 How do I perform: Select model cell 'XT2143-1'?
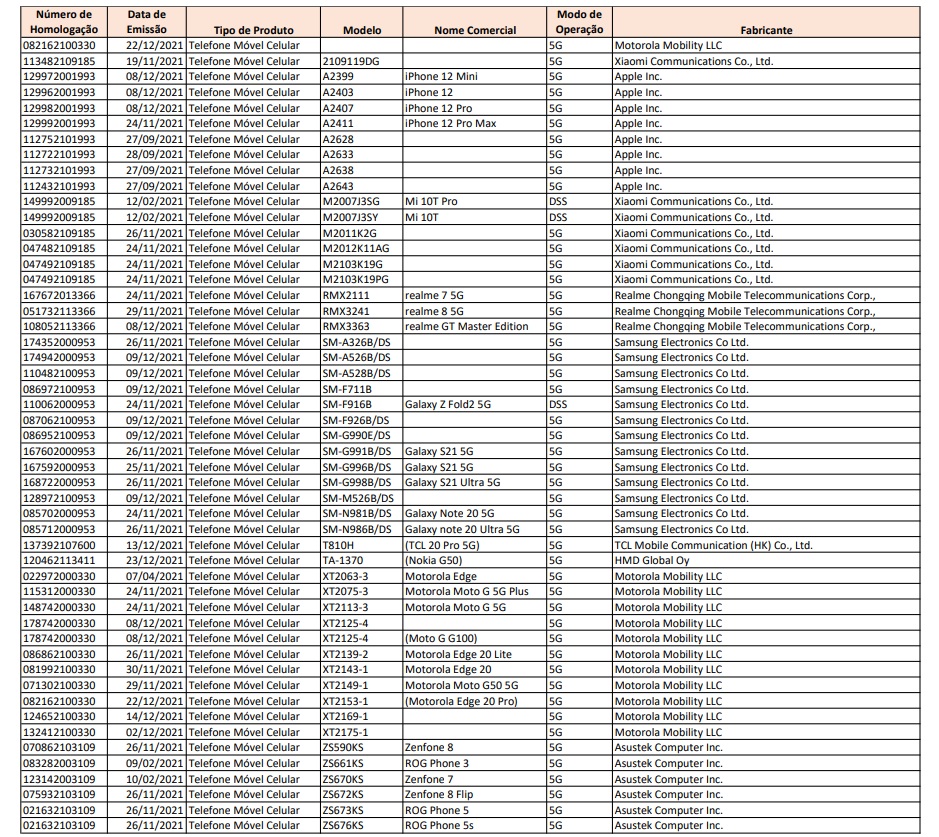(362, 670)
